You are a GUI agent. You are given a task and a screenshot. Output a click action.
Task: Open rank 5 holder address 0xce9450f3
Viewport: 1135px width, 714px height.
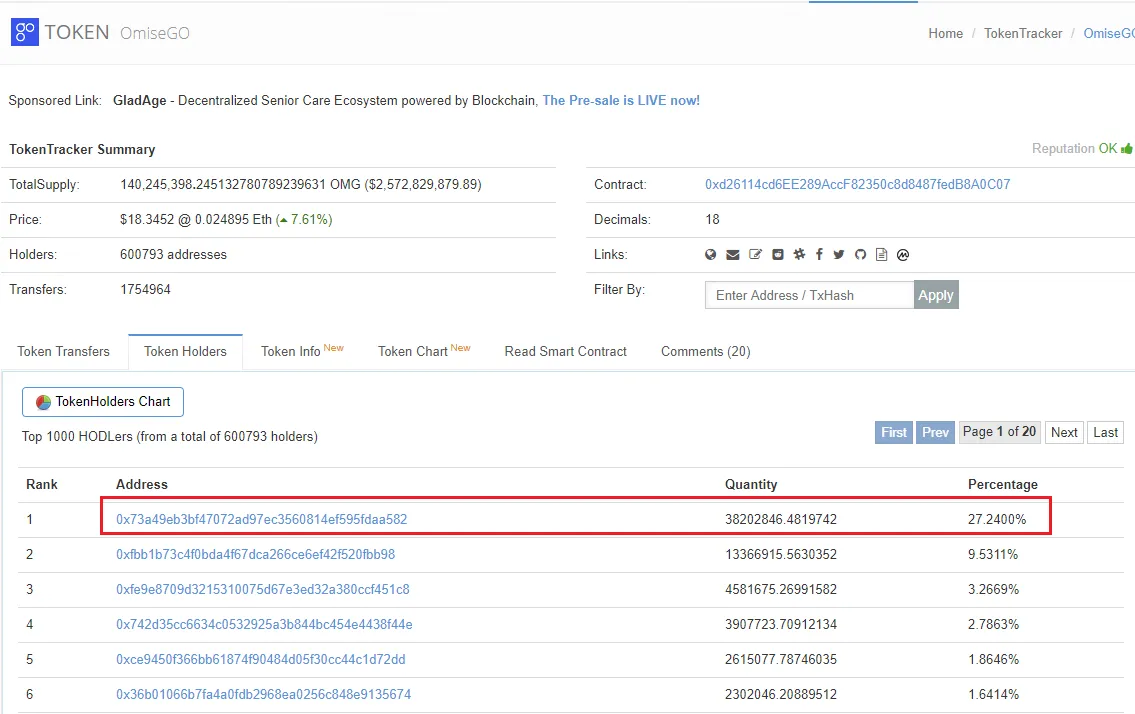point(261,659)
